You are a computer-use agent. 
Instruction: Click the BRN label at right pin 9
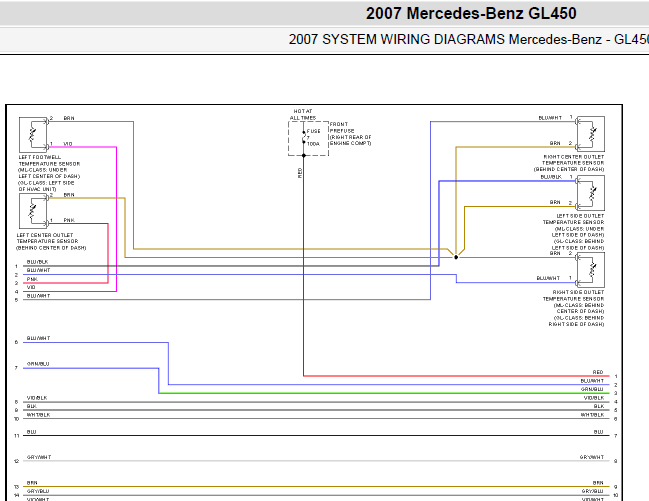[x=598, y=483]
